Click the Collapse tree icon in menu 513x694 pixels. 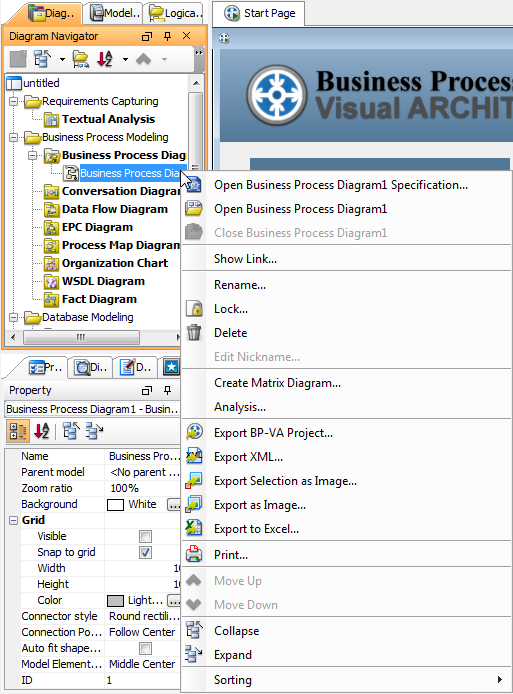[x=194, y=630]
